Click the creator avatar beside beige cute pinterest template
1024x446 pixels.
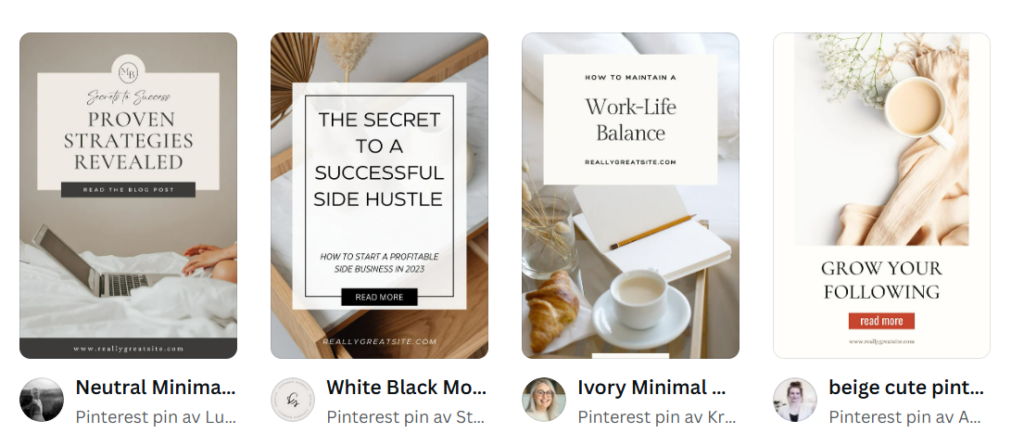point(795,400)
